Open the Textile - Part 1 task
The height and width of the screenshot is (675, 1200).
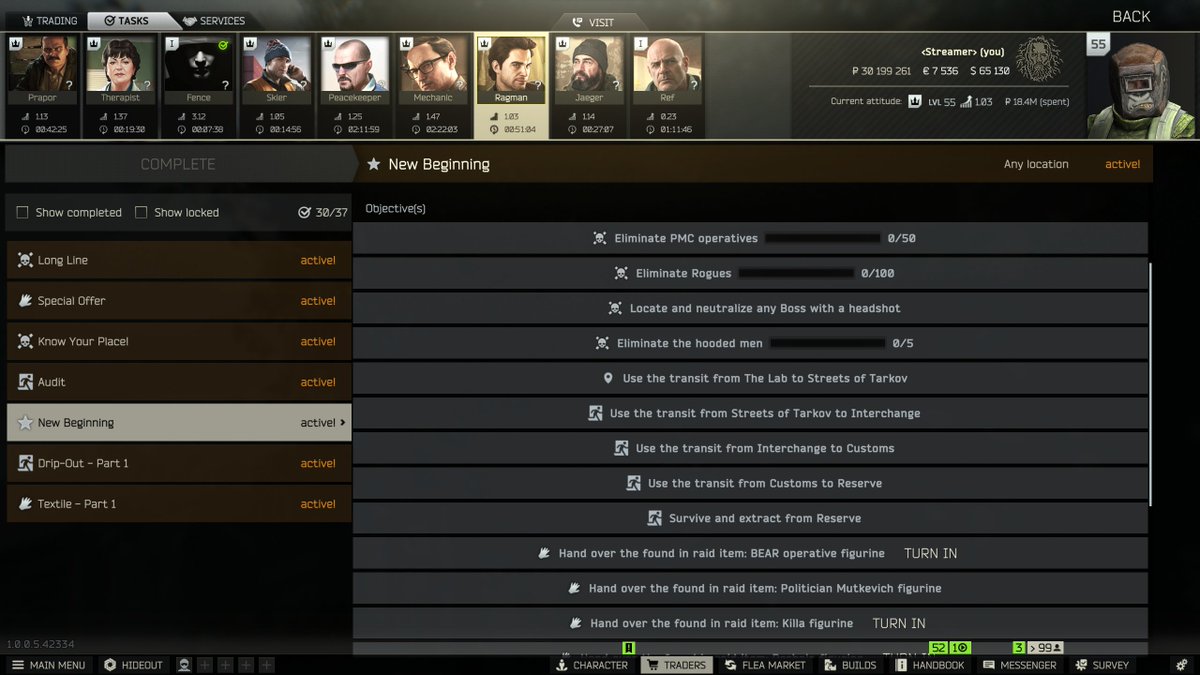pyautogui.click(x=179, y=504)
